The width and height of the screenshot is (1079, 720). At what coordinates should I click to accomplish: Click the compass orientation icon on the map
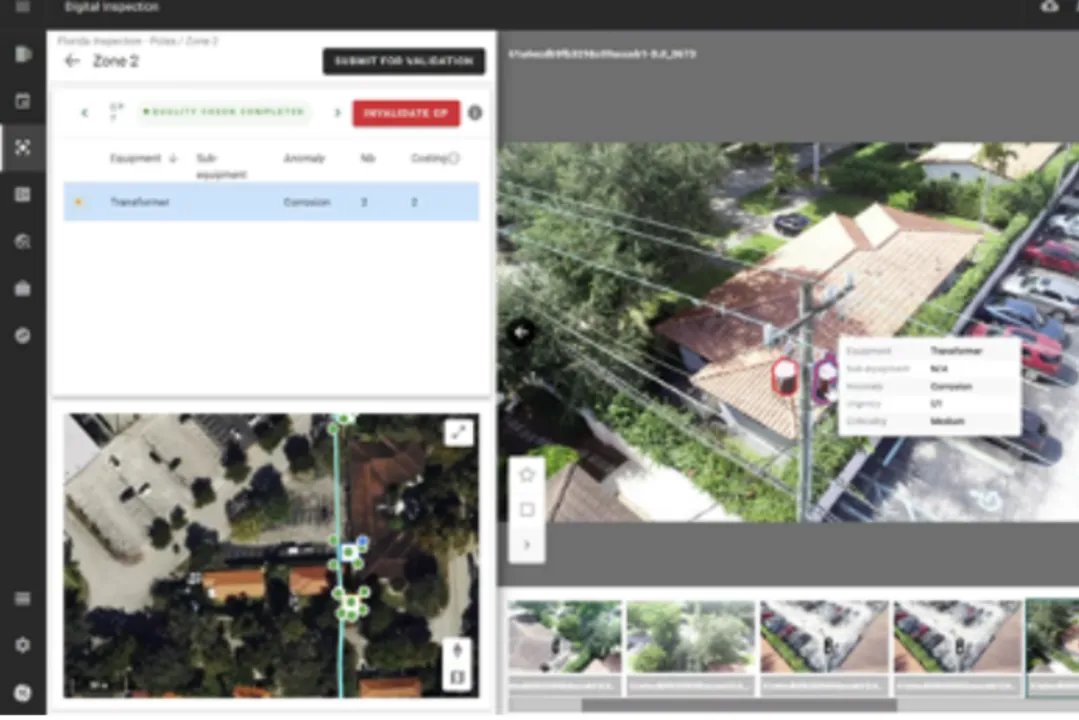pyautogui.click(x=457, y=649)
